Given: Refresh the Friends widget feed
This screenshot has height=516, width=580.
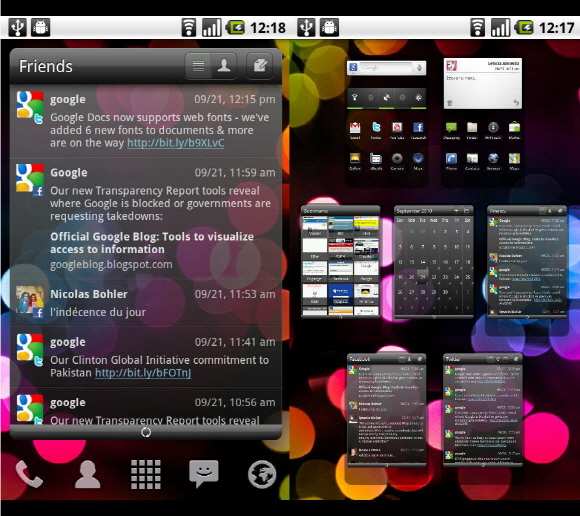Looking at the screenshot, I should coord(146,432).
